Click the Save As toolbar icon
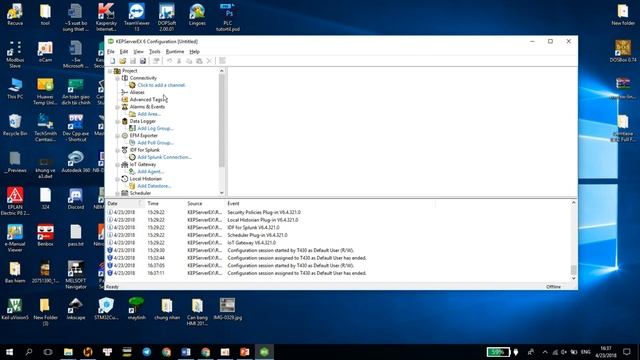Image resolution: width=640 pixels, height=360 pixels. 142,61
